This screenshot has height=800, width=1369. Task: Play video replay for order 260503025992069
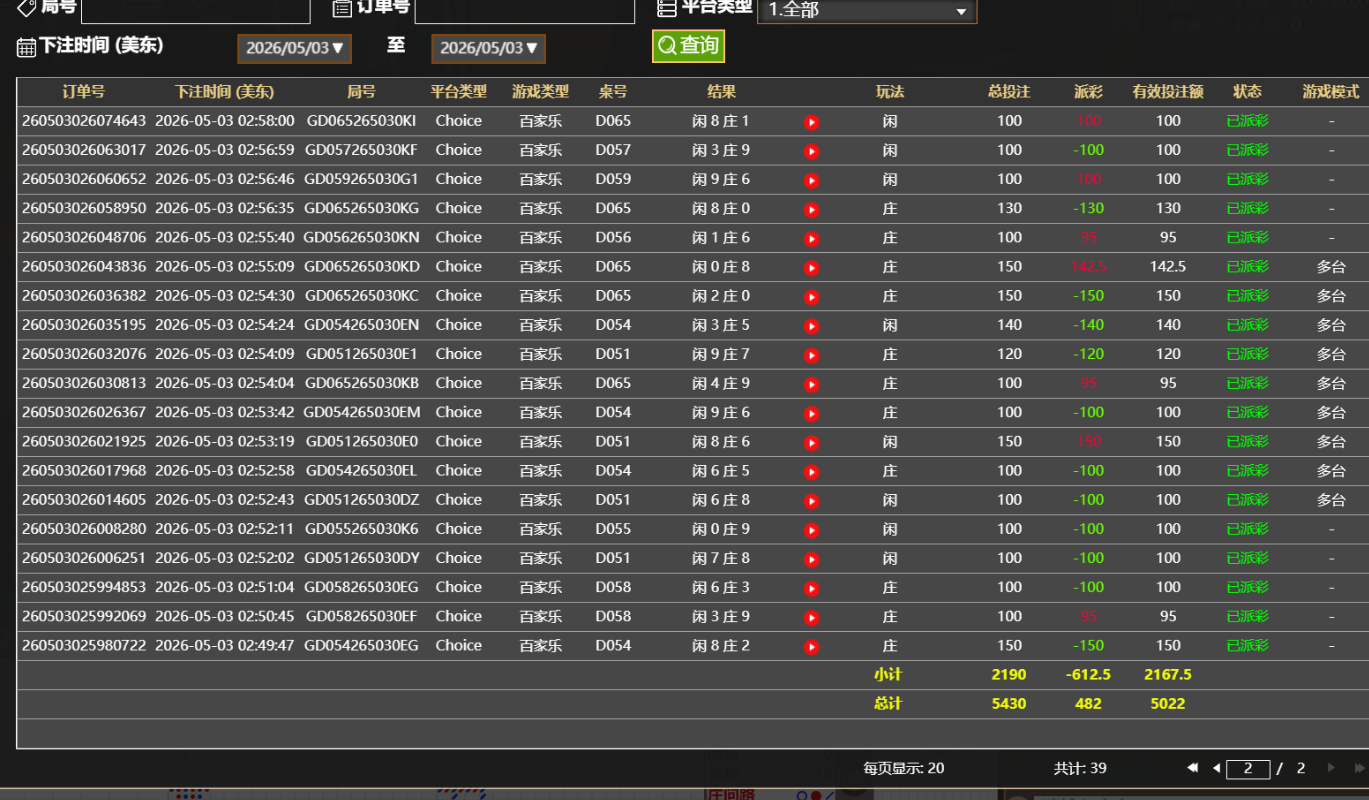point(811,617)
